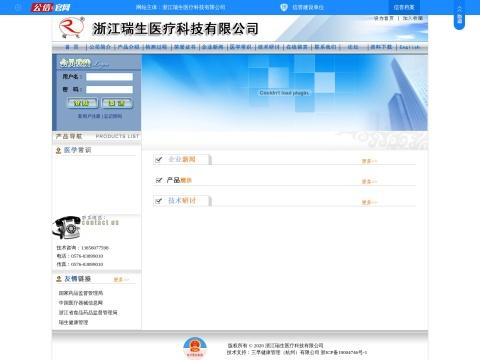Click 更多 link in 技术研讨 row

(x=369, y=203)
